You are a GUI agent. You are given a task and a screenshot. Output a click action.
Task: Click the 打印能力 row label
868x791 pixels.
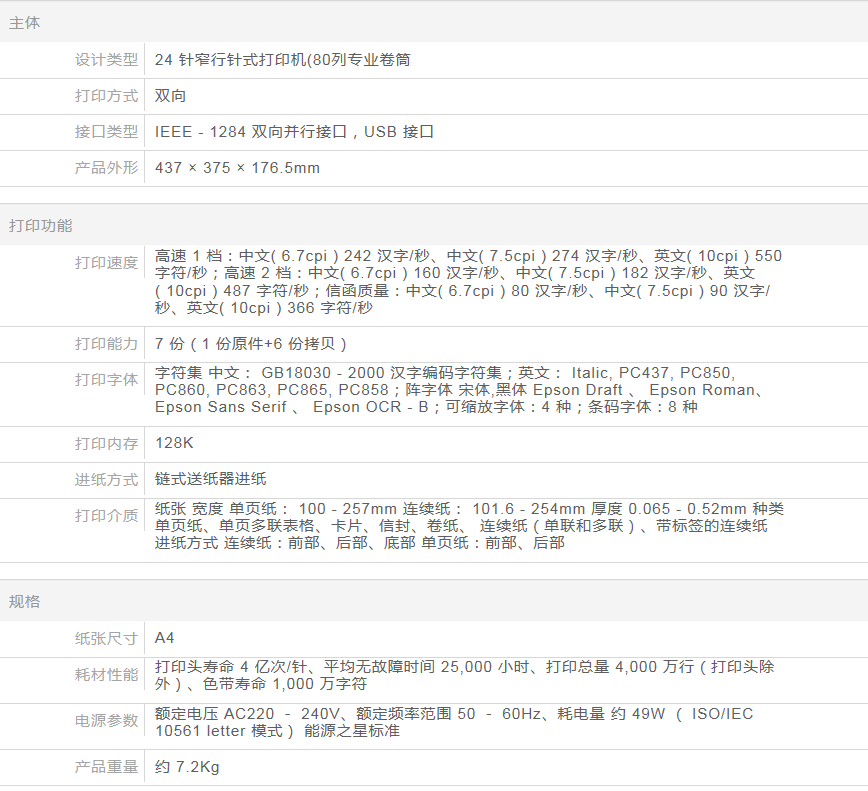(106, 344)
